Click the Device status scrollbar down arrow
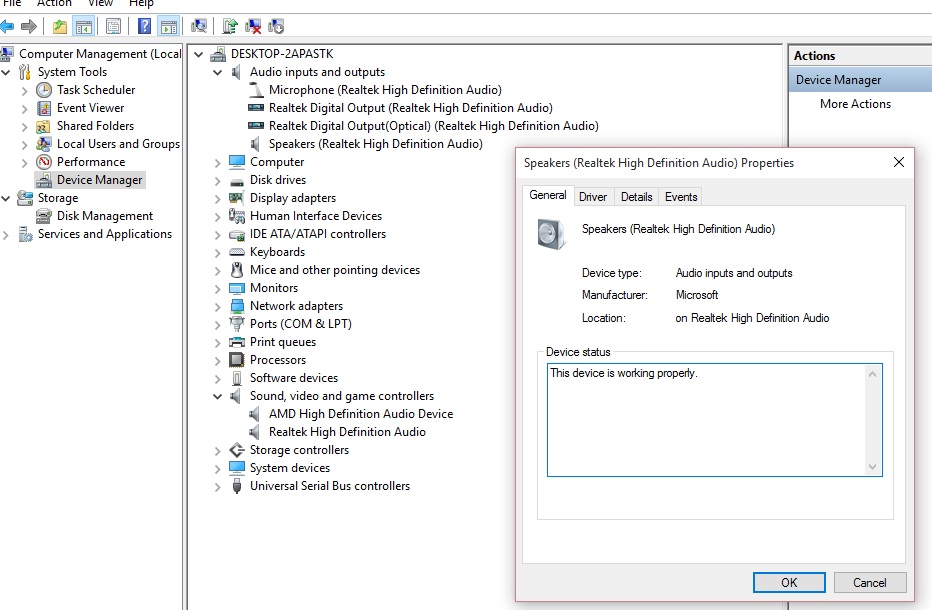 point(873,467)
